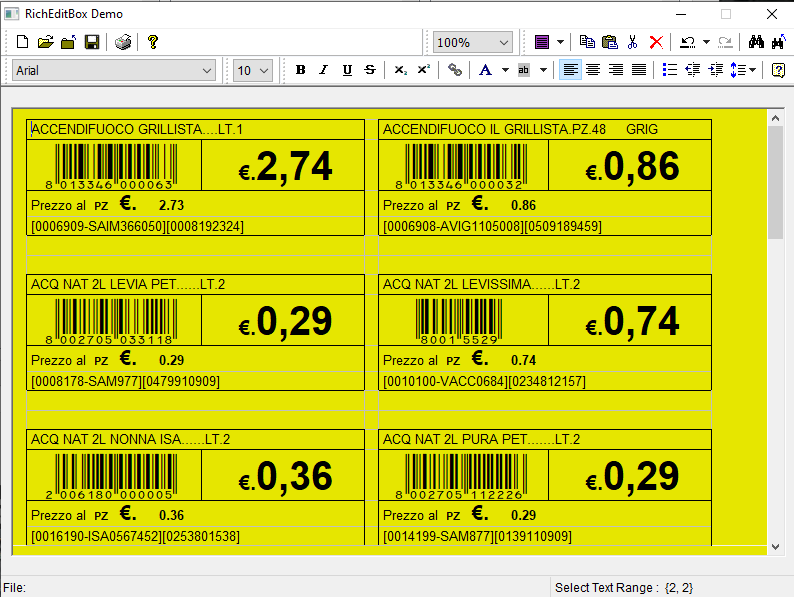Screen dimensions: 794x597
Task: Click the ACQ NAT 2L LEVIA PET title
Action: tap(128, 285)
